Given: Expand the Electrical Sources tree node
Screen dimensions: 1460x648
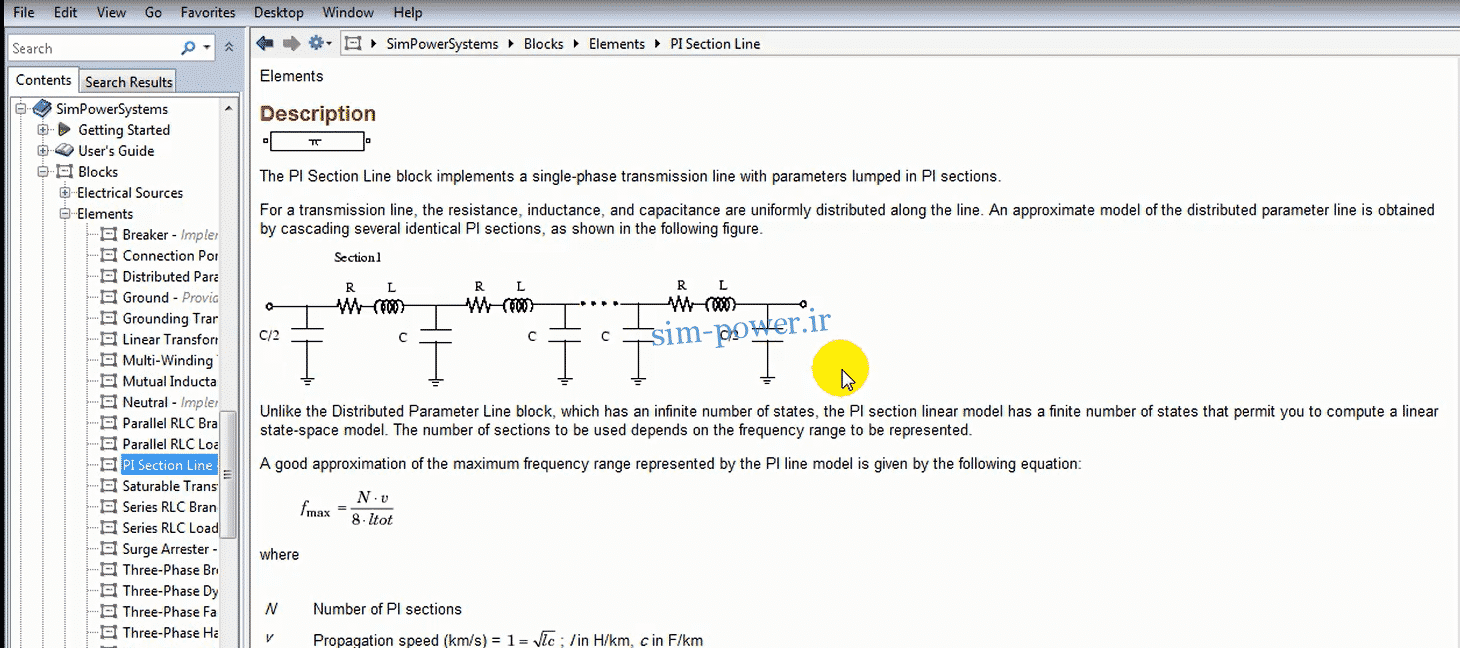Looking at the screenshot, I should pos(65,193).
